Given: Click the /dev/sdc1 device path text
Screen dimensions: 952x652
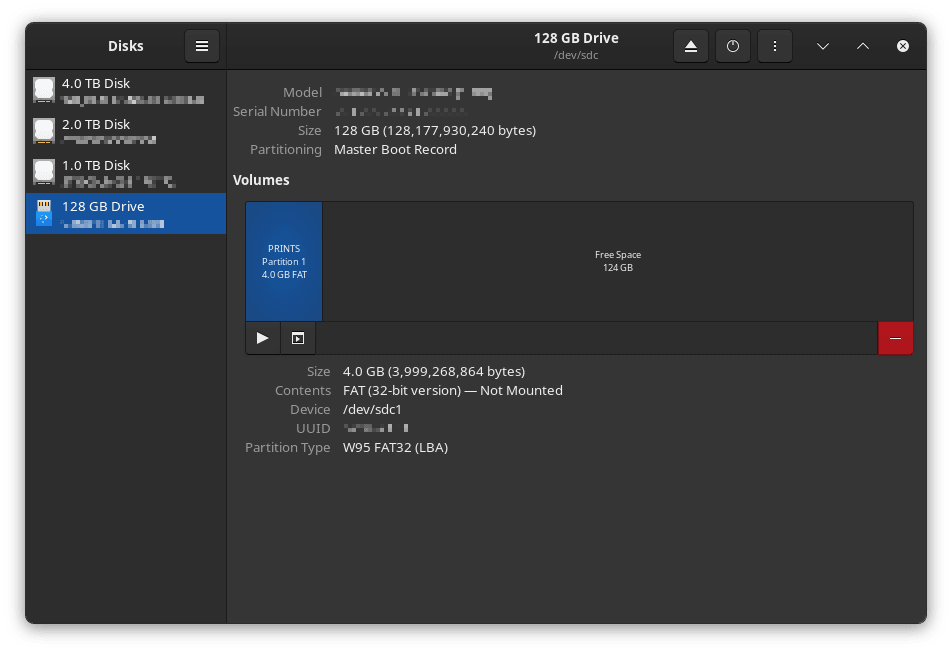Looking at the screenshot, I should point(372,409).
